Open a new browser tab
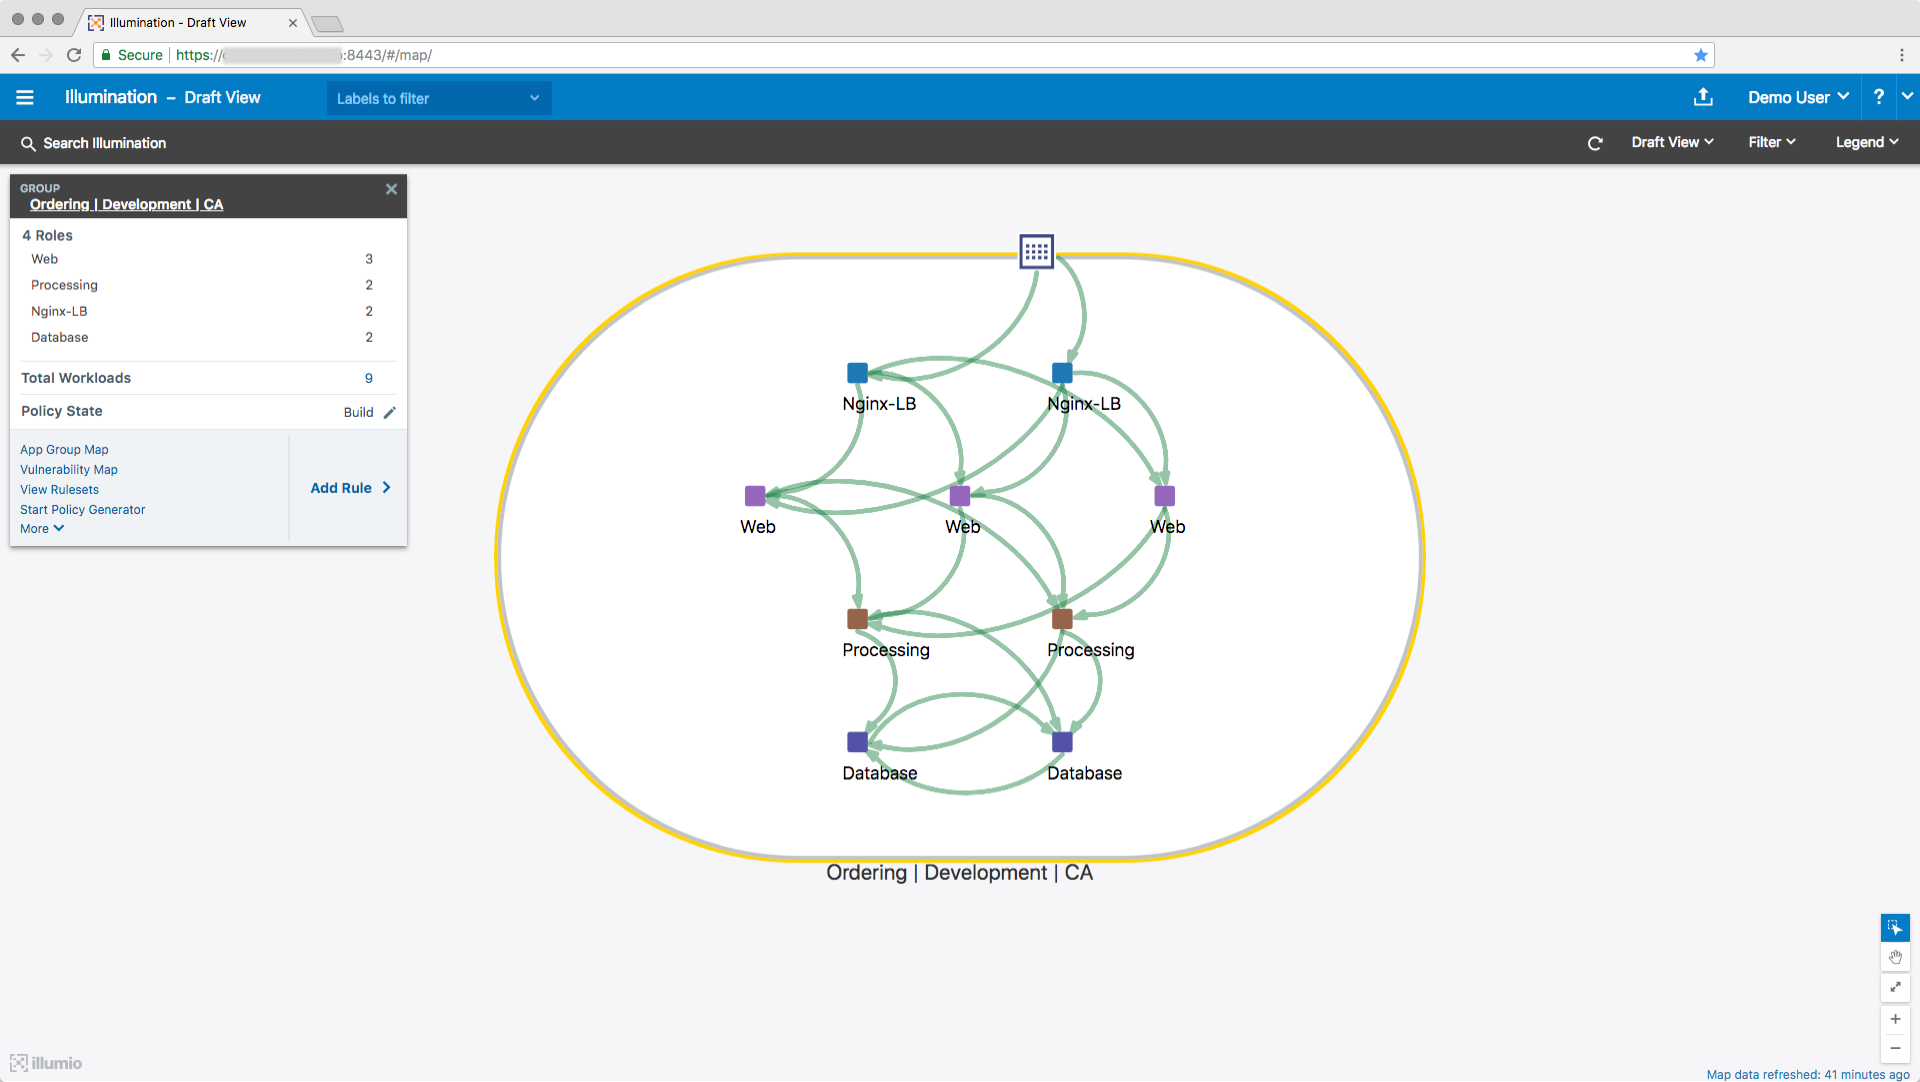 tap(327, 23)
